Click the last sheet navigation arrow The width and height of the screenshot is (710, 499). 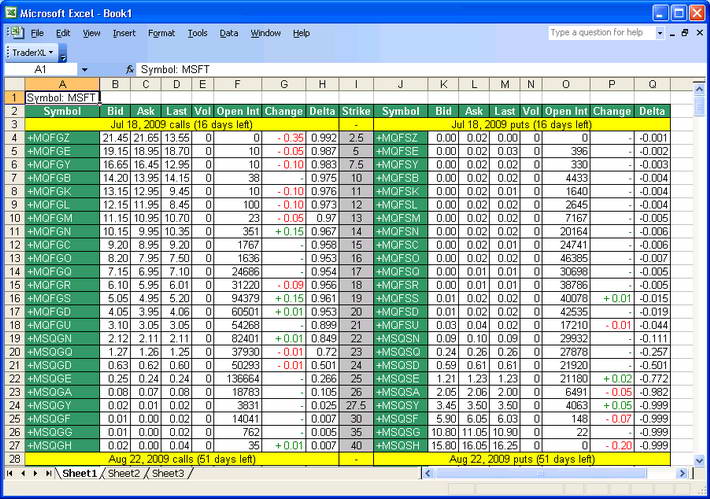pyautogui.click(x=48, y=474)
